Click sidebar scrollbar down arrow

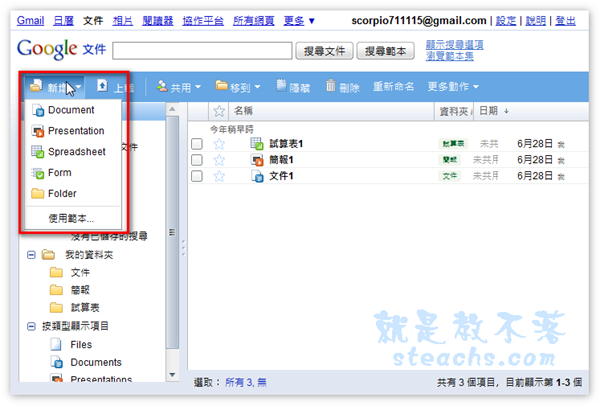(172, 375)
